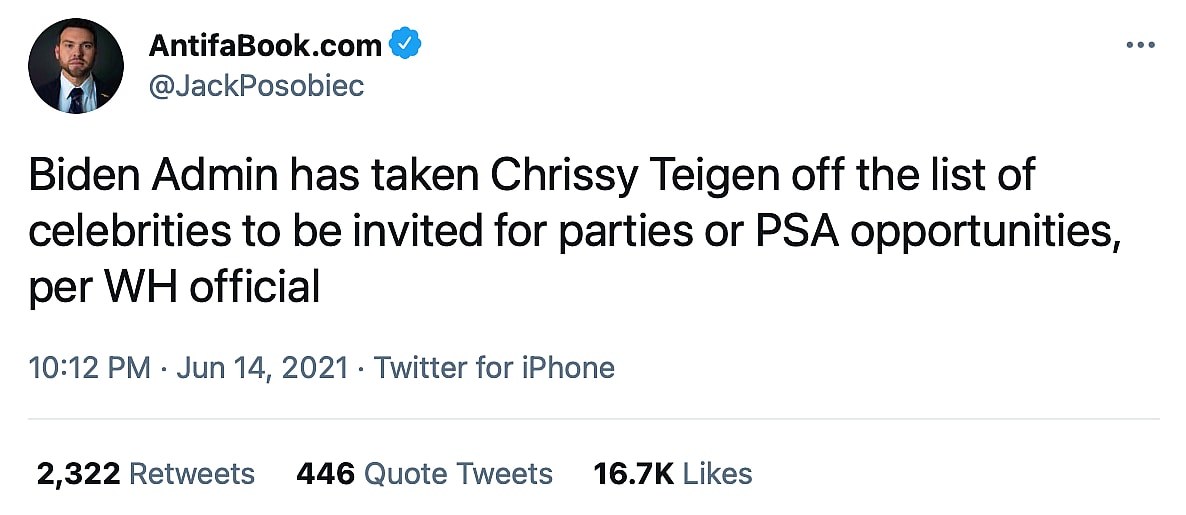Image resolution: width=1186 pixels, height=515 pixels.
Task: Click the blue verified badge icon
Action: coord(405,45)
